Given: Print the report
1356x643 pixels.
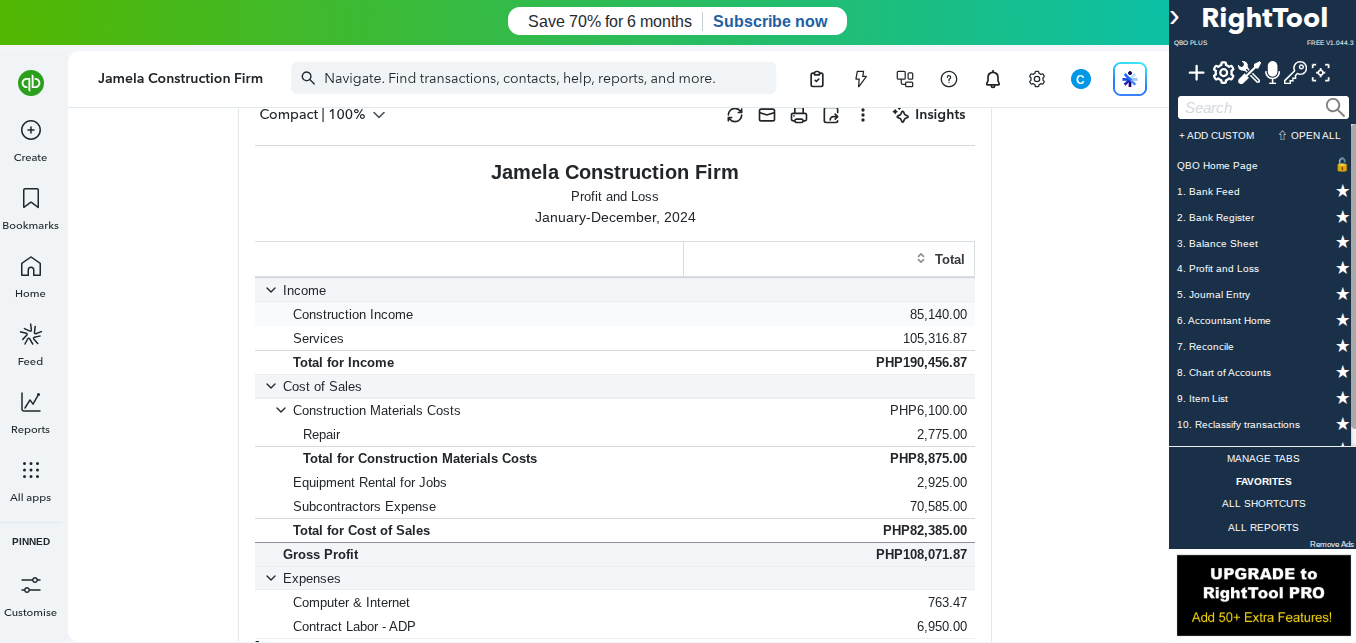Looking at the screenshot, I should click(799, 115).
